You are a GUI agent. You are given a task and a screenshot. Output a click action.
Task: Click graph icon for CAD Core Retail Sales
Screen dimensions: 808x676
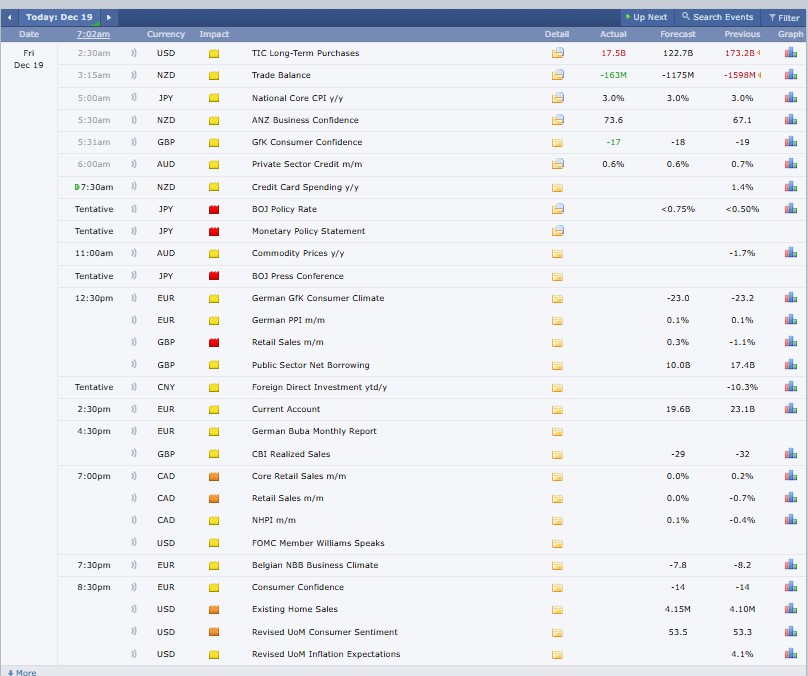pyautogui.click(x=791, y=476)
